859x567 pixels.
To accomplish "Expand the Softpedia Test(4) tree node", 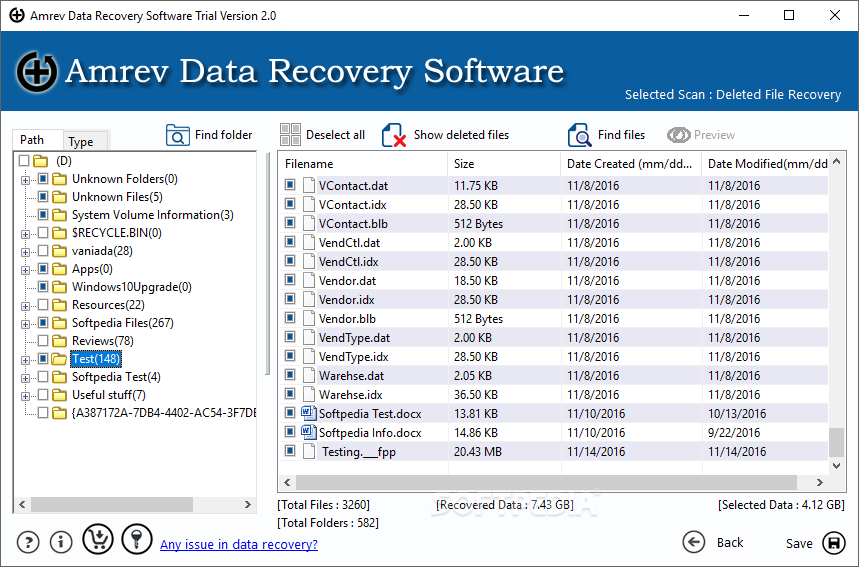I will 25,378.
